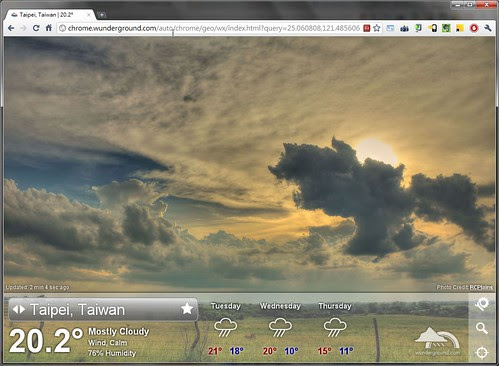The width and height of the screenshot is (499, 366).
Task: Minimize the Chrome window
Action: (x=458, y=5)
